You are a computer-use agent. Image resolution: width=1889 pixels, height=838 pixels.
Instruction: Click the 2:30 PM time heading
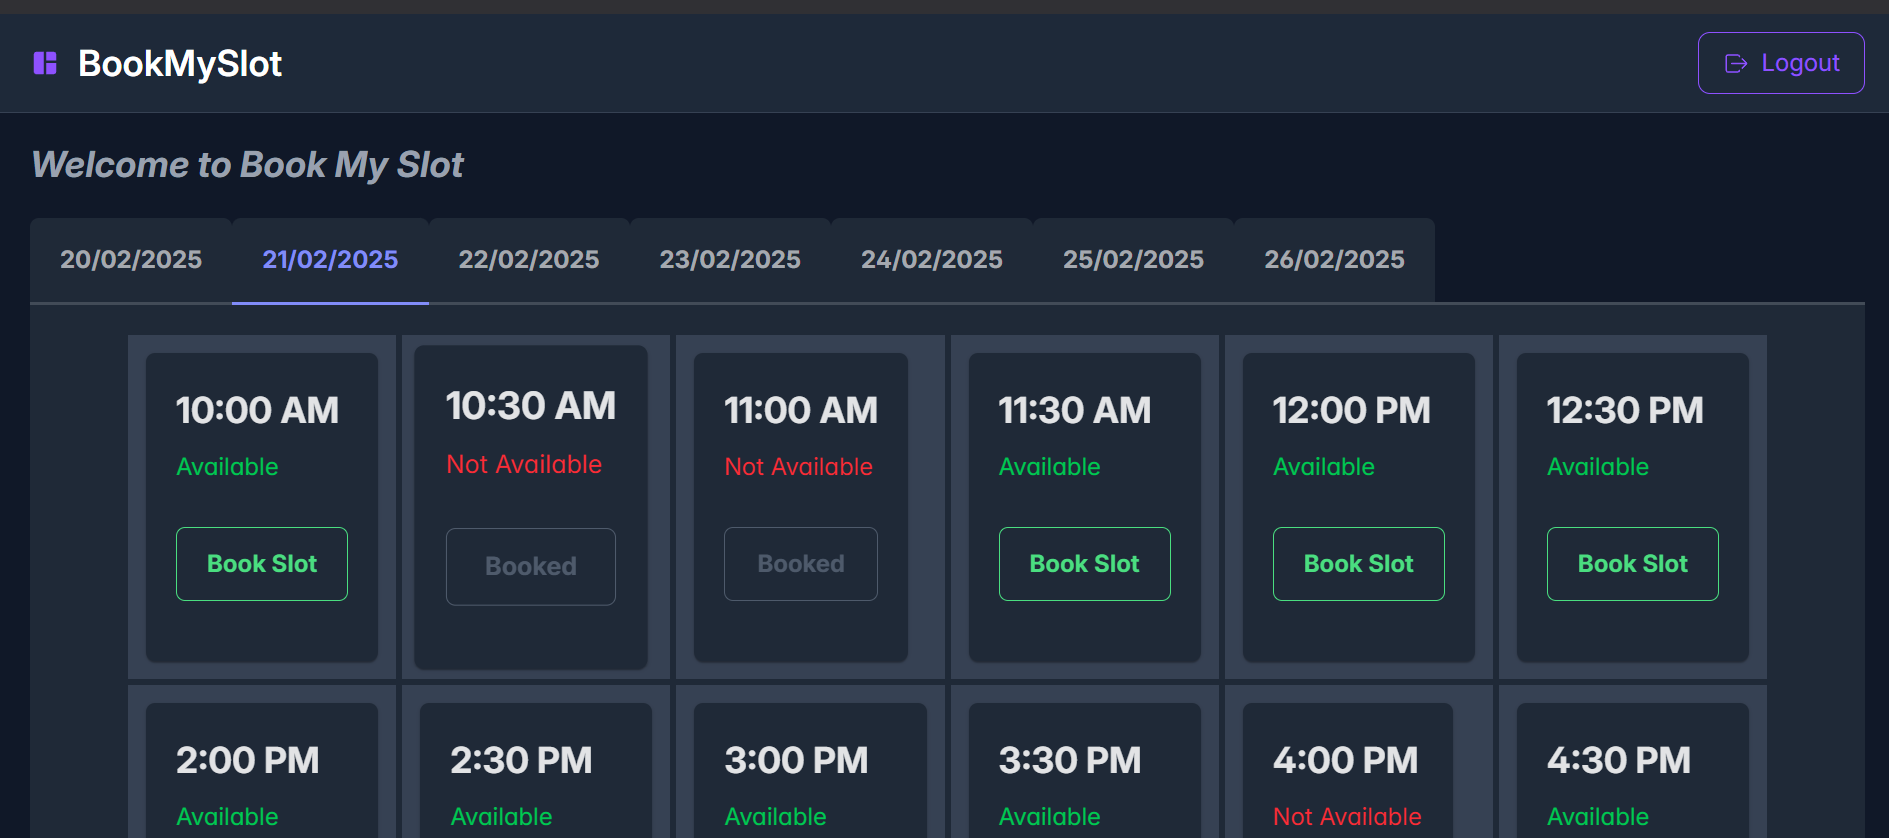(x=521, y=760)
